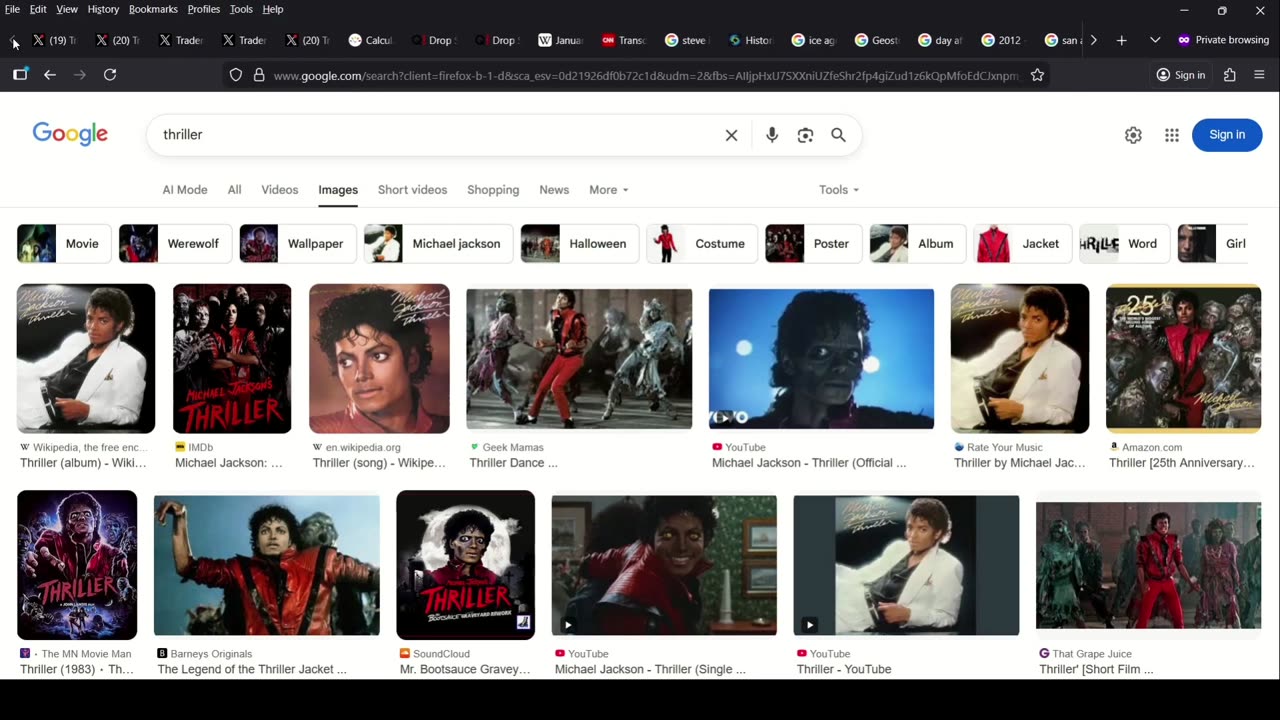Open a new tab with the plus icon
This screenshot has width=1280, height=720.
pos(1121,40)
